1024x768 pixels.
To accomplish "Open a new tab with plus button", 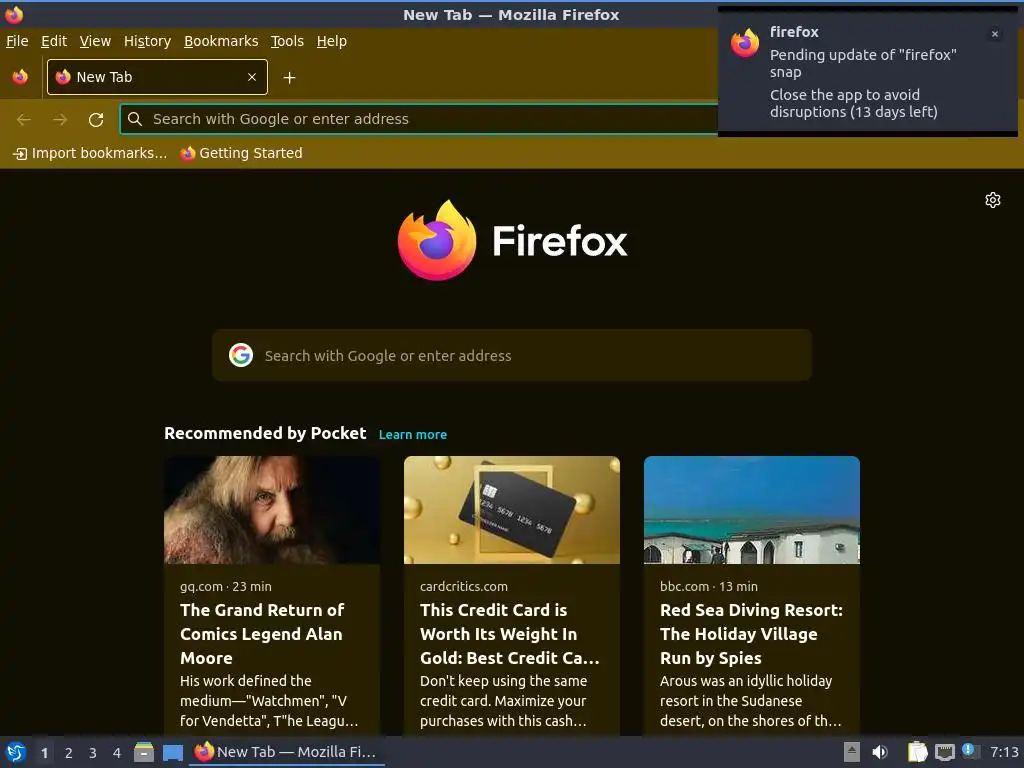I will [289, 78].
